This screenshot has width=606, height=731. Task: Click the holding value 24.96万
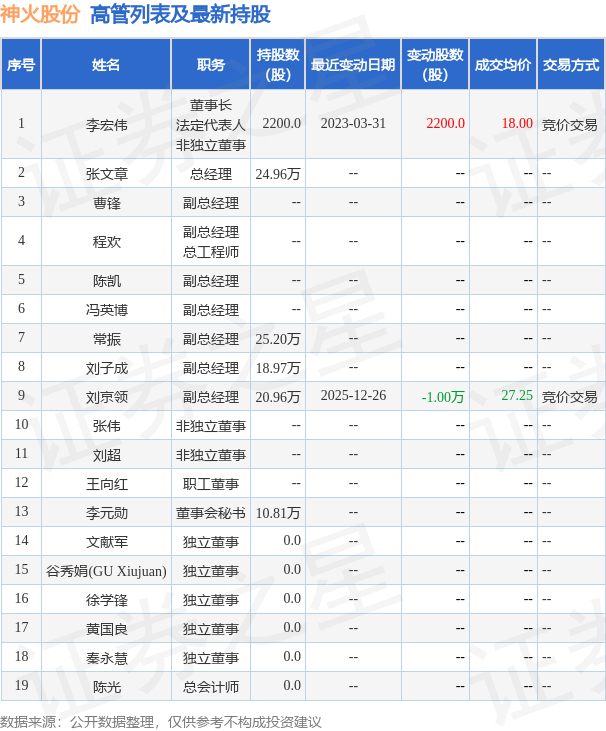pos(278,174)
